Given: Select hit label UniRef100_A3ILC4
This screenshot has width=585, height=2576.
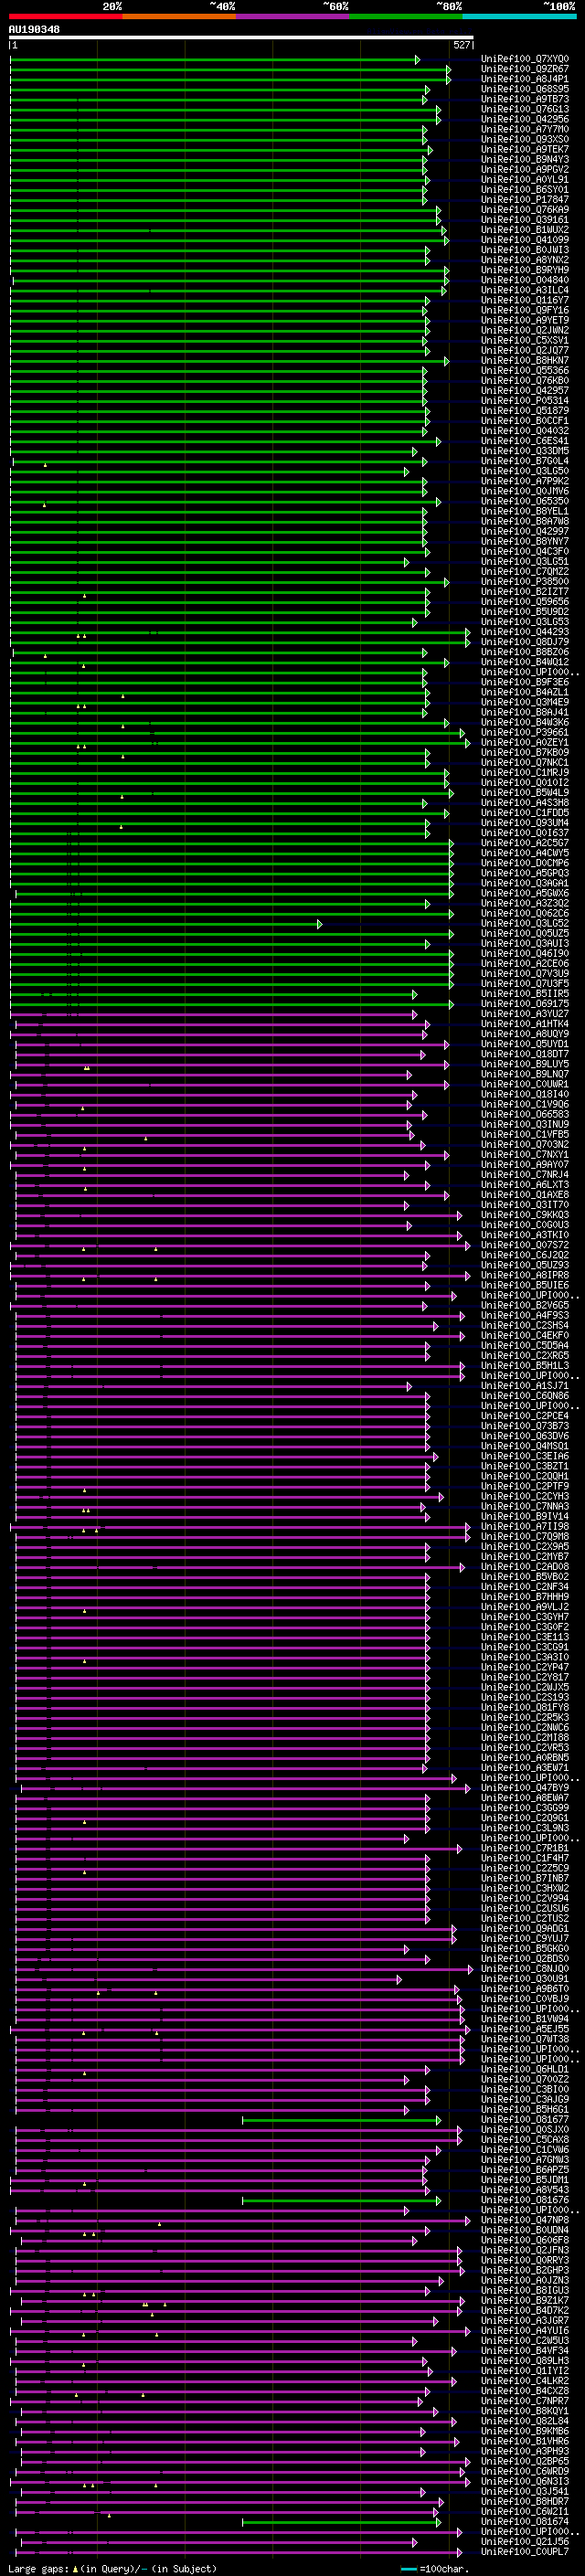Looking at the screenshot, I should coord(525,291).
